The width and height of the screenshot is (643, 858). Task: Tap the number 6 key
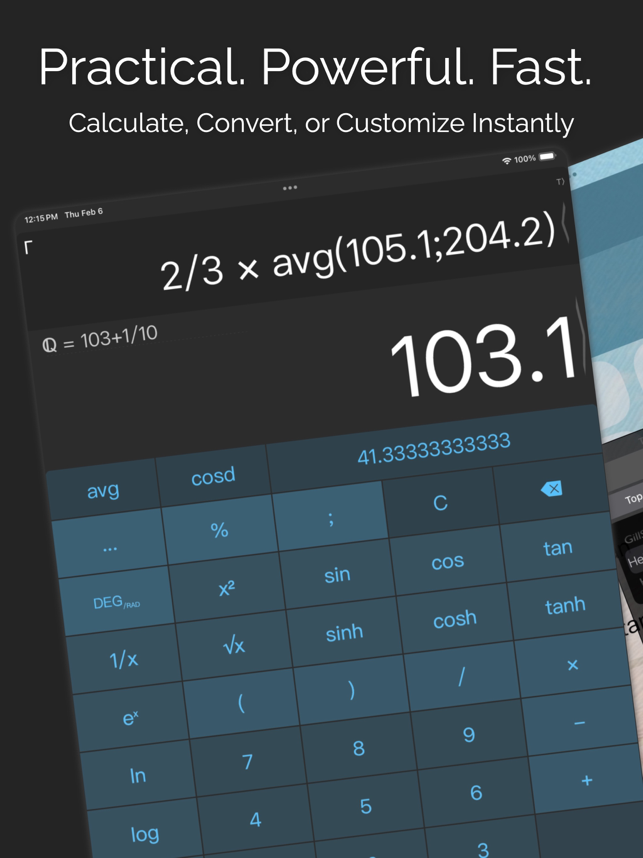coord(476,792)
